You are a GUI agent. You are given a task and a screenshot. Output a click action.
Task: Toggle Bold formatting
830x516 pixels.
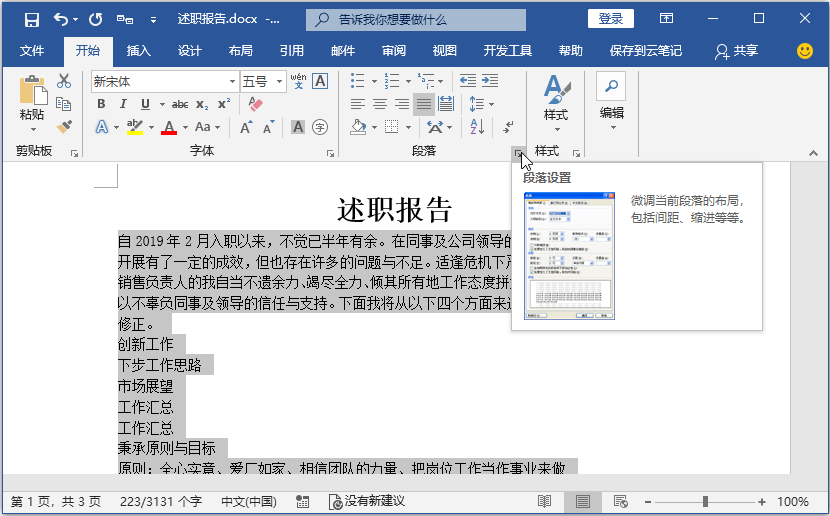(x=101, y=104)
